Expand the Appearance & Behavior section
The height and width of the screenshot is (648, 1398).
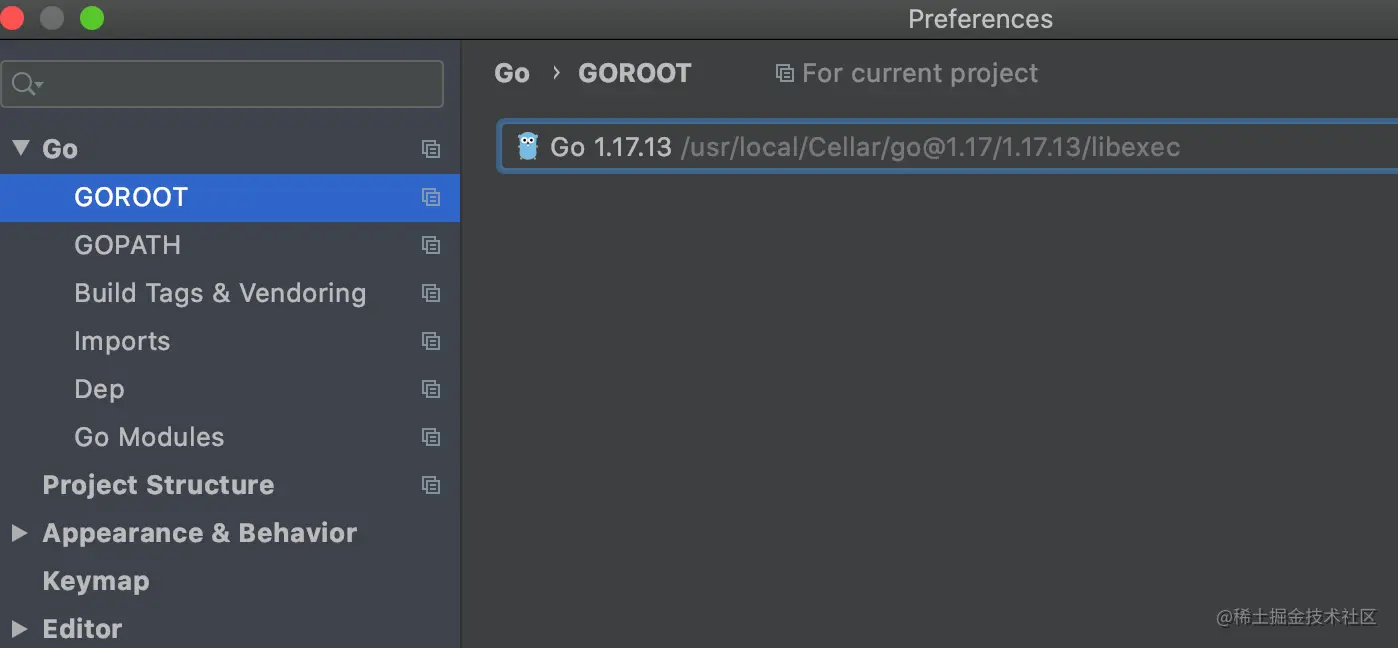[x=19, y=533]
